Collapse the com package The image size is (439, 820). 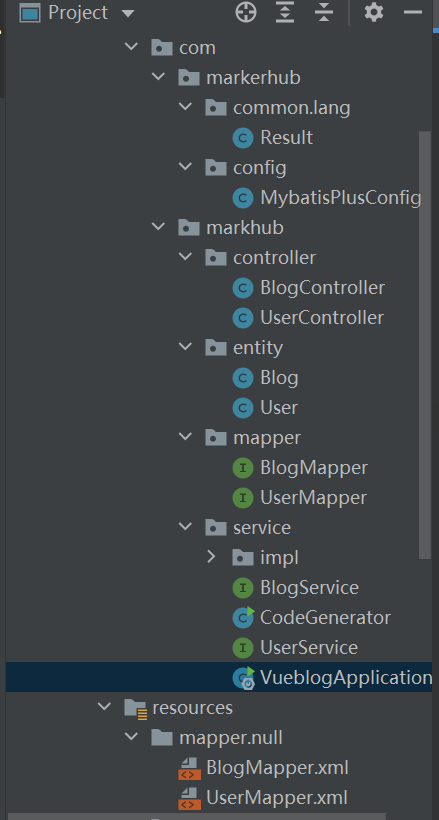(131, 47)
